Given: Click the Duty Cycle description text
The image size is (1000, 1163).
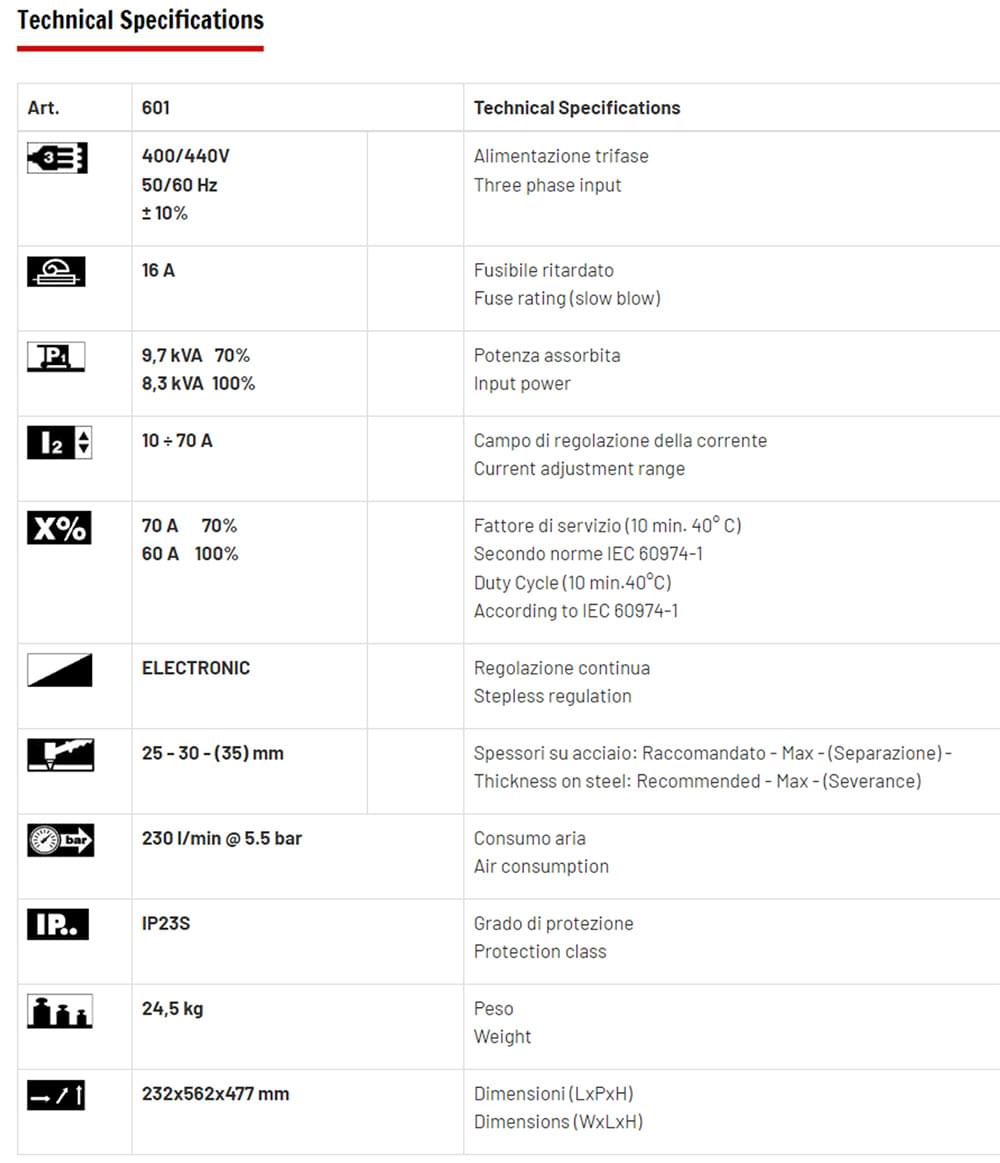Looking at the screenshot, I should pos(572,582).
